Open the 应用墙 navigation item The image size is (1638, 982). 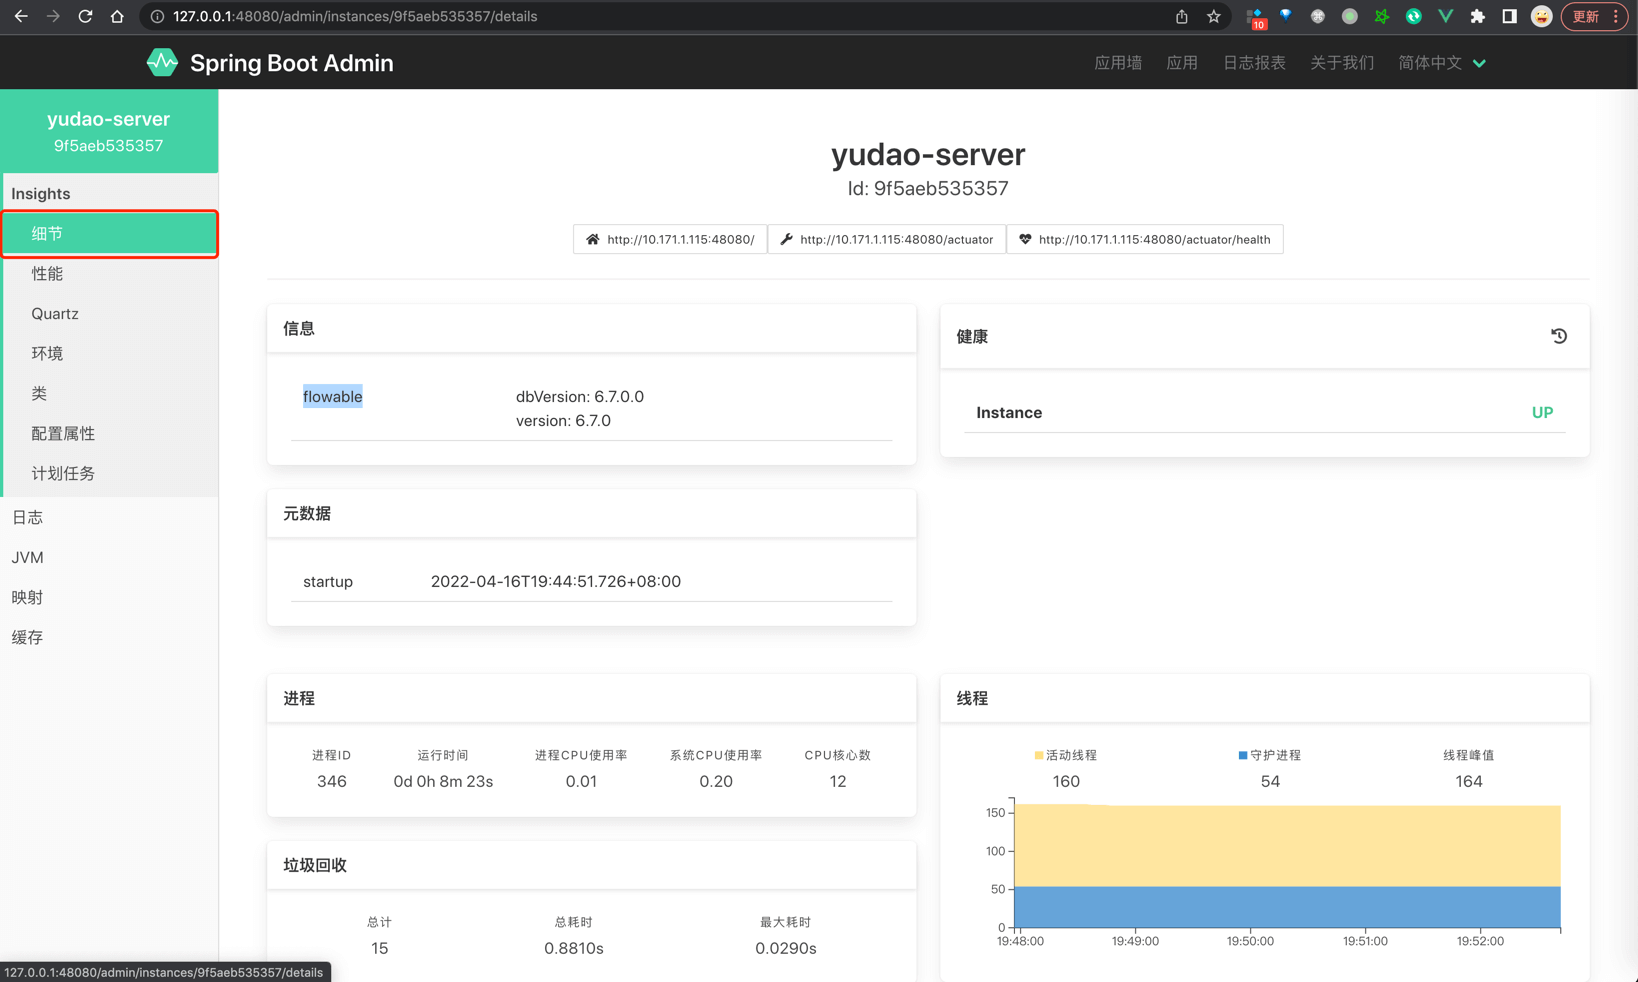tap(1117, 63)
